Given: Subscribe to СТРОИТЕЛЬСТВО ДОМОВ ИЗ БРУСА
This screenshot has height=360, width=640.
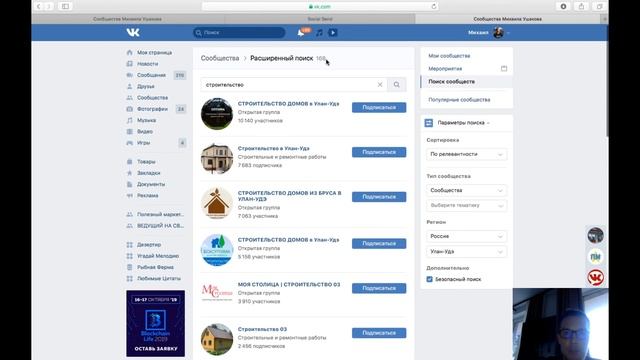Looking at the screenshot, I should [x=379, y=197].
